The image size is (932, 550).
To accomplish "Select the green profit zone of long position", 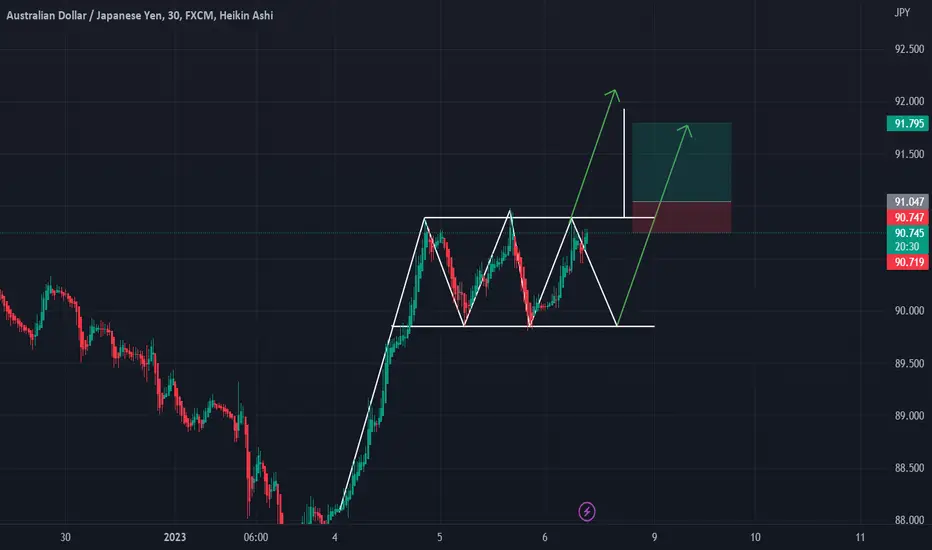I will click(x=682, y=162).
